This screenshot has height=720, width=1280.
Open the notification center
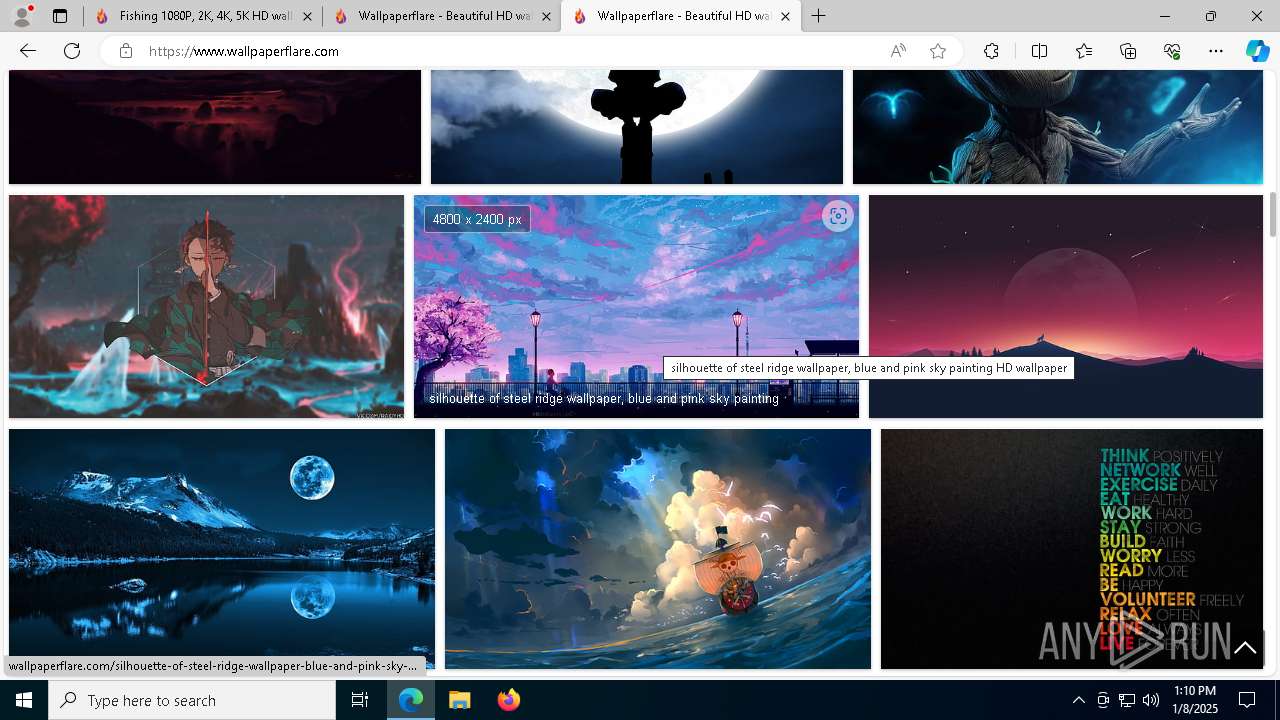[1247, 700]
